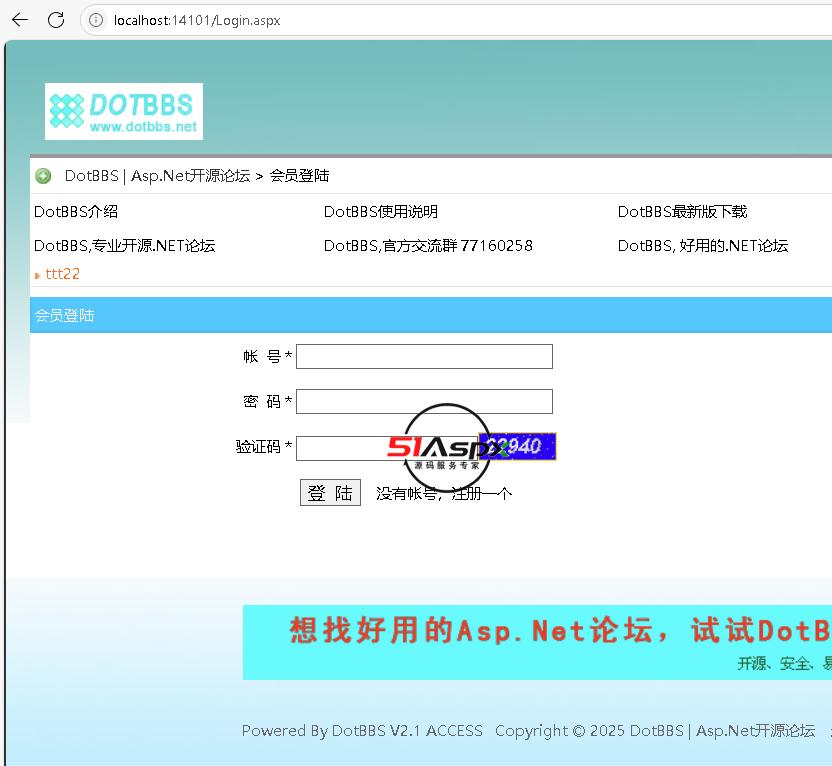Viewport: 832px width, 766px height.
Task: Click the red Asp.Net论坛 banner advertisement
Action: pyautogui.click(x=538, y=641)
